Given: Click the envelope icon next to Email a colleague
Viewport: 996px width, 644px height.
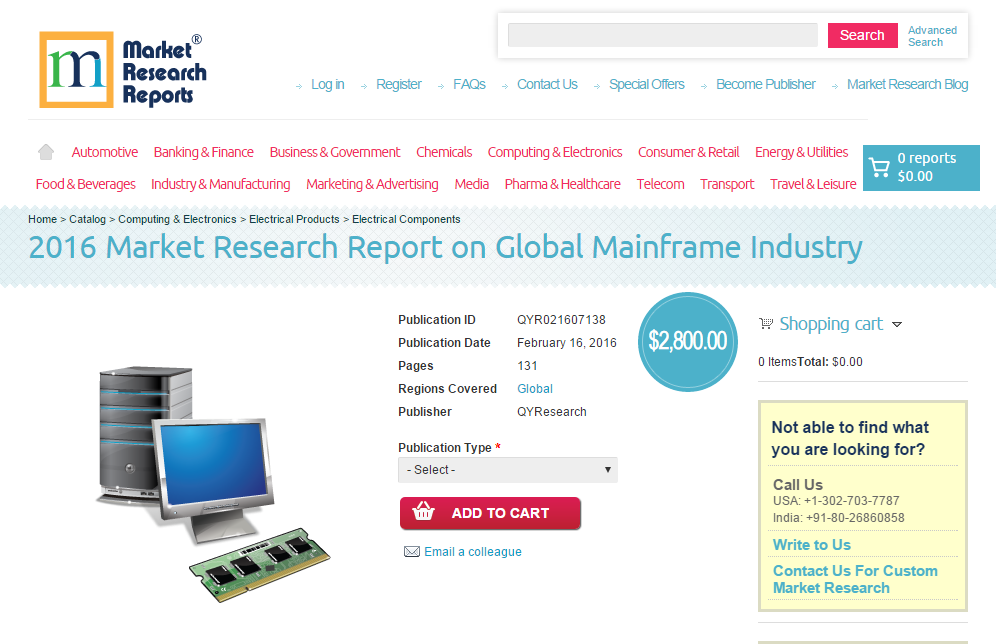Looking at the screenshot, I should [x=412, y=552].
